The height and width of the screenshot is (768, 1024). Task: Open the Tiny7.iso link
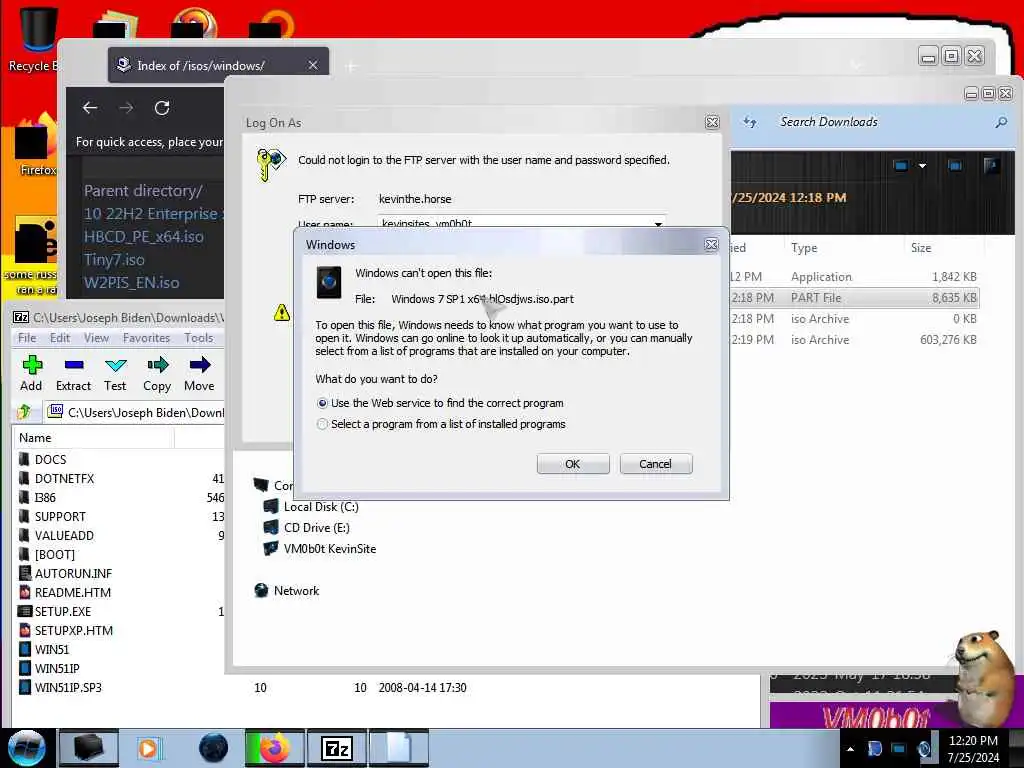[x=114, y=259]
